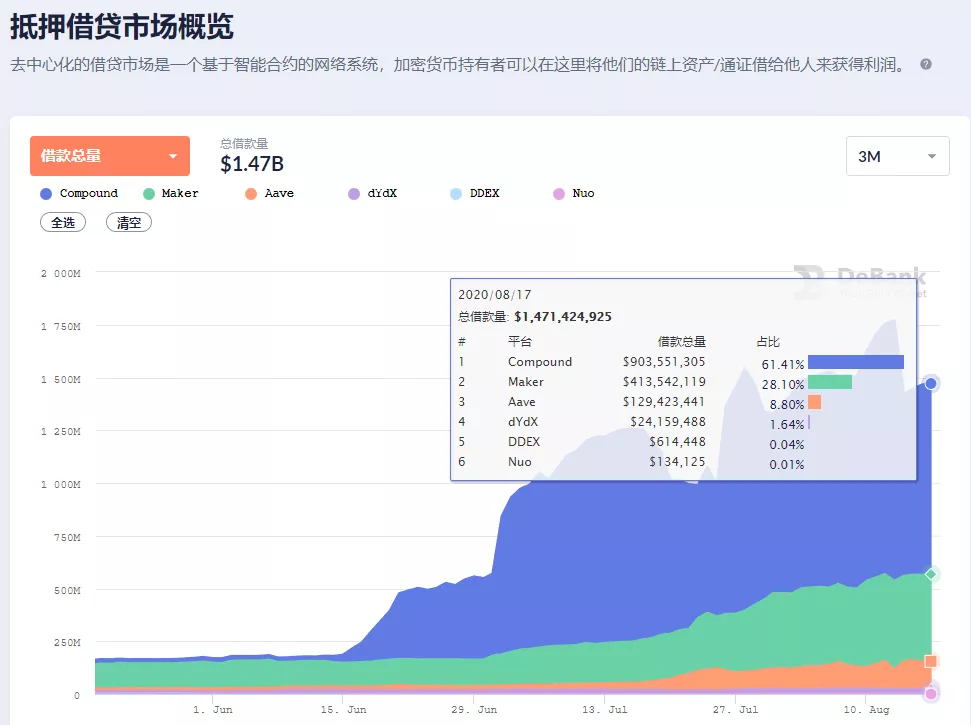Click the Nuo amount $134,125

click(677, 462)
